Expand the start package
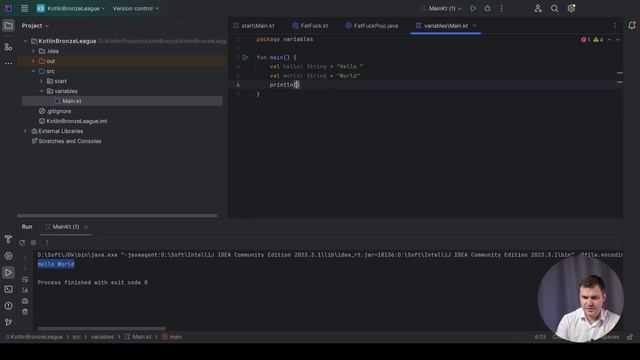Screen dimensions: 640x360 click(x=41, y=81)
